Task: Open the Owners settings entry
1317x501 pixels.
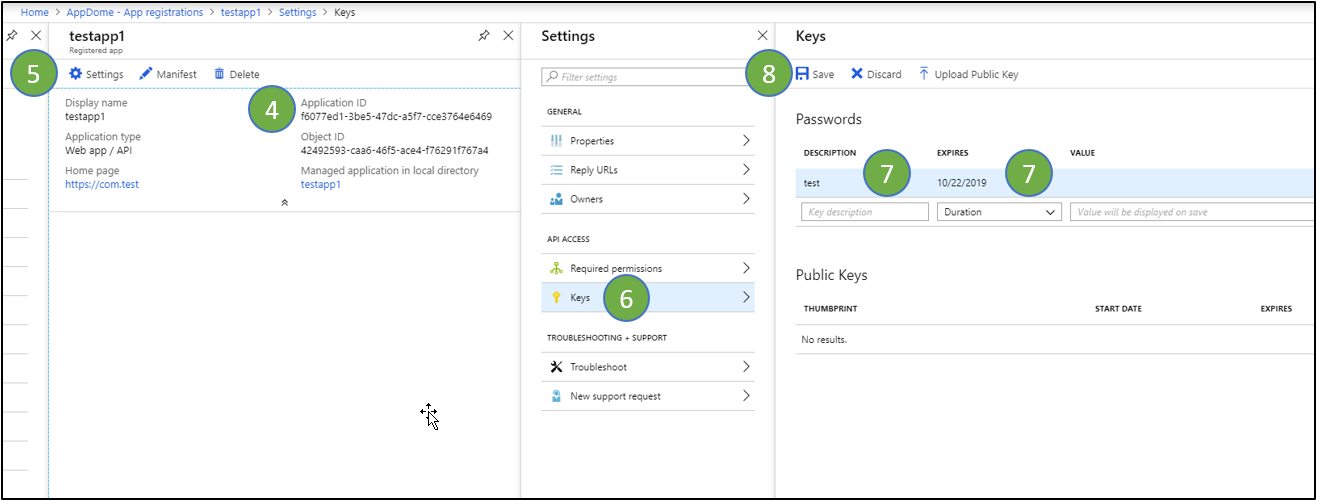Action: (647, 199)
